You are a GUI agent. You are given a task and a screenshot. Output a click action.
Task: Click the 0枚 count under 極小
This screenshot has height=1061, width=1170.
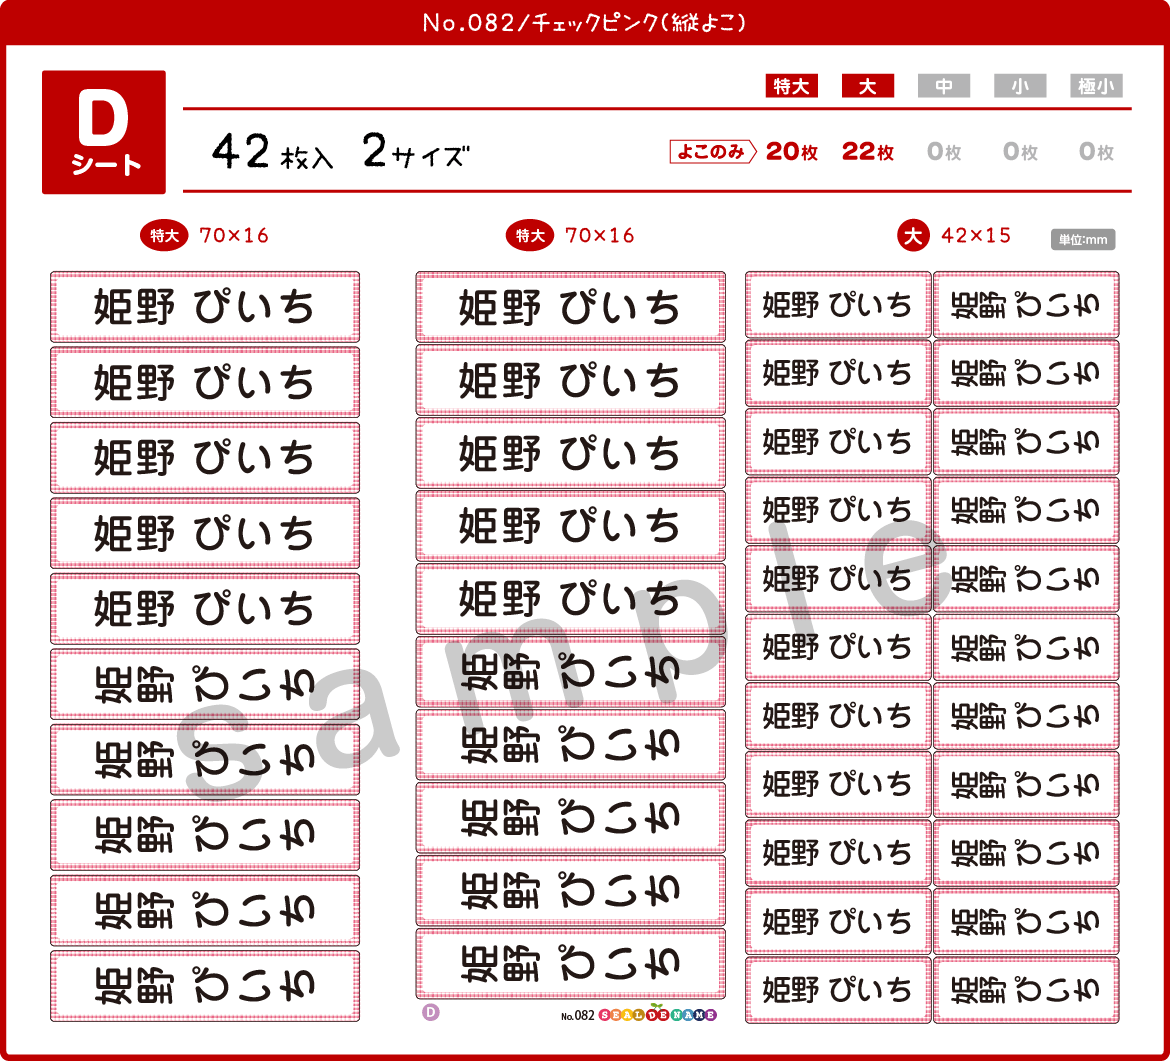pyautogui.click(x=1096, y=151)
